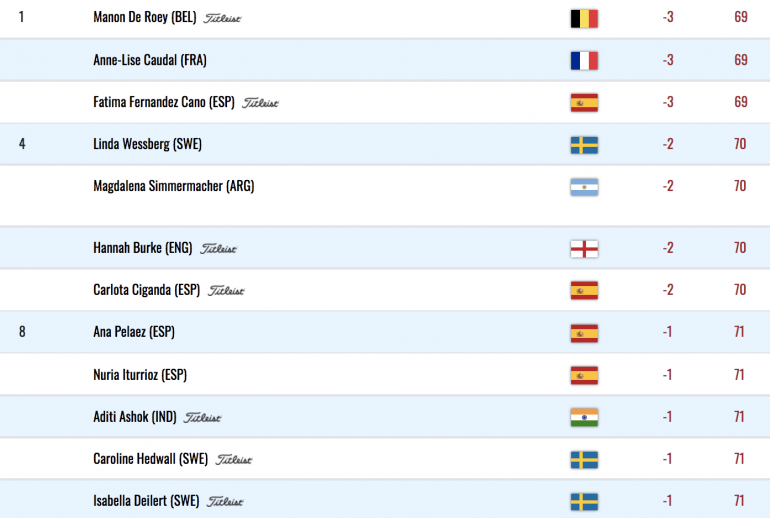
Task: Open Anne-Lise Caudal (FRA) player profile
Action: (x=150, y=60)
